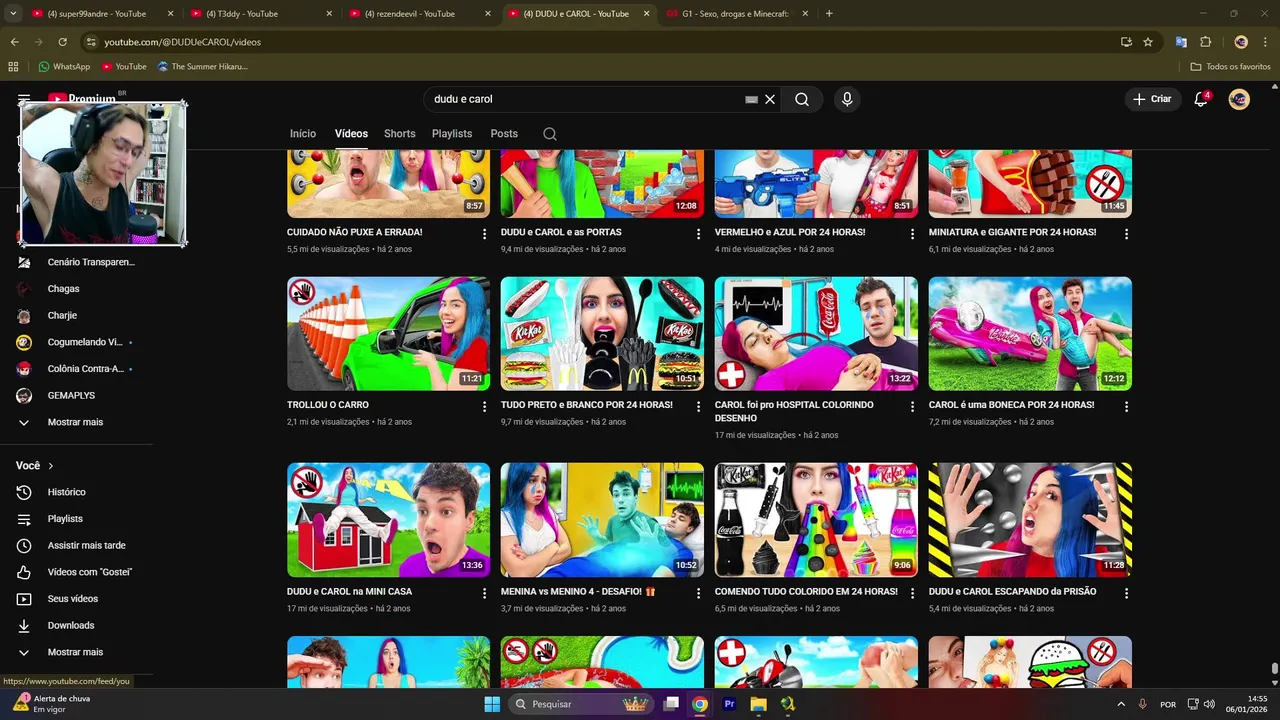Play the TROLLOU O CARRO thumbnail
The image size is (1280, 720).
click(x=388, y=334)
